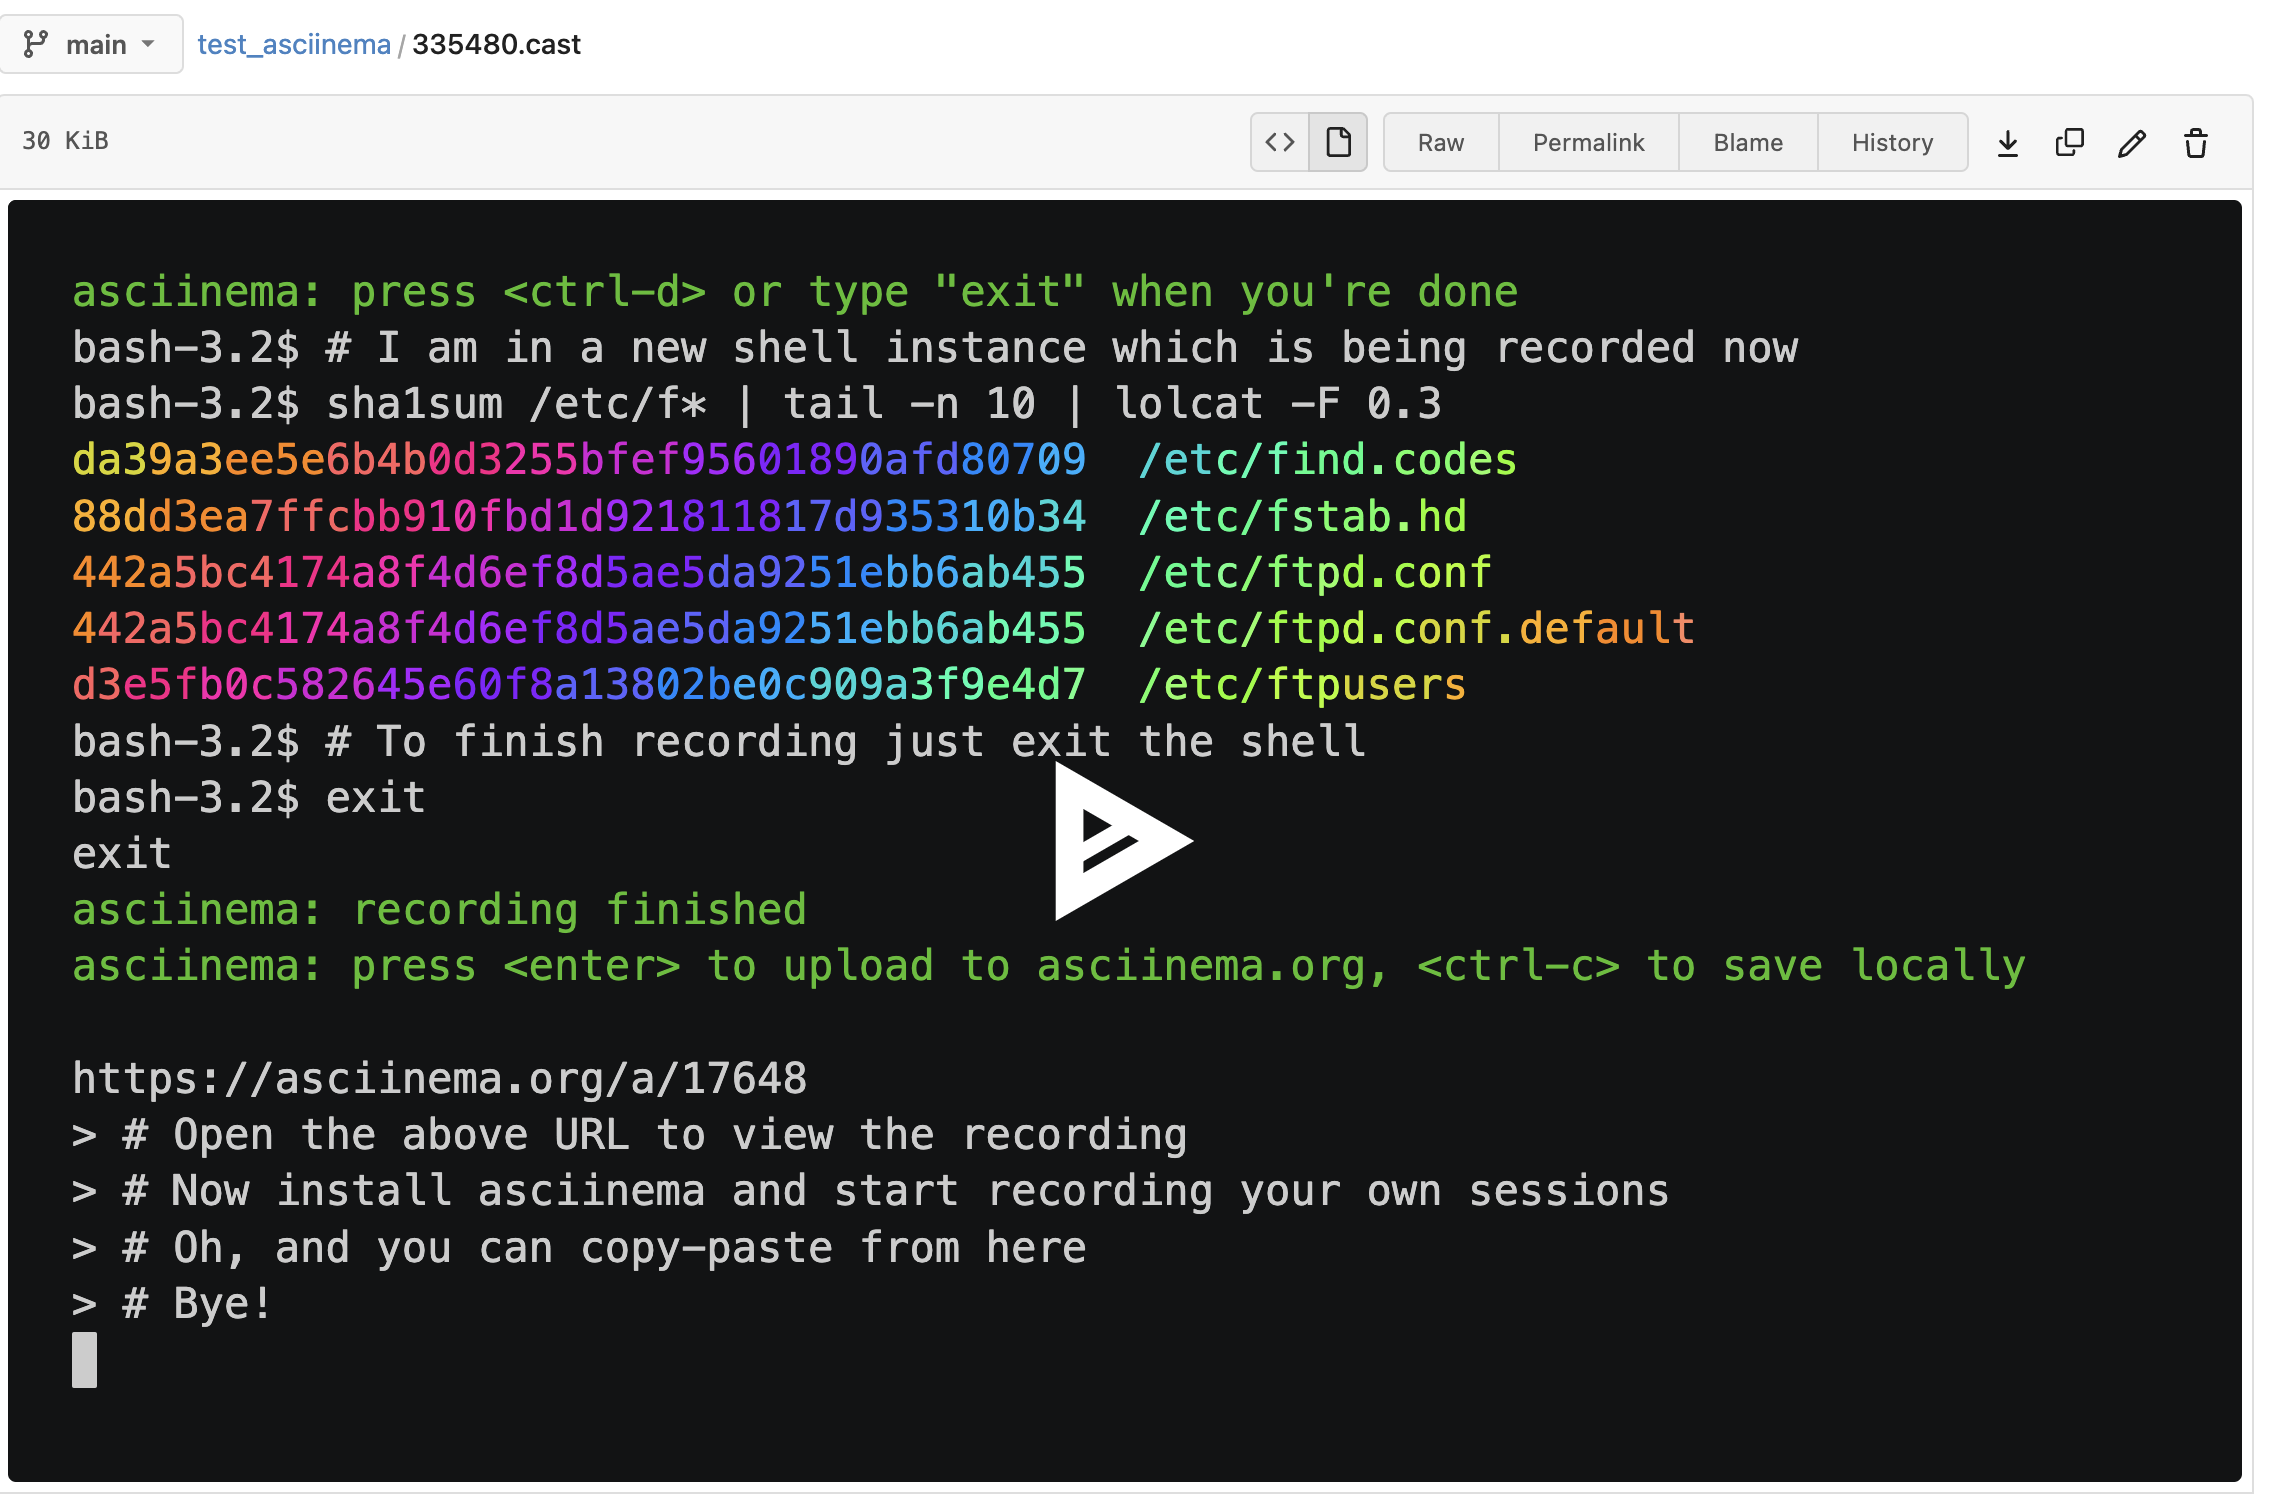Click the 335480.cast file name breadcrumb
Screen dimensions: 2274x1500
[496, 44]
